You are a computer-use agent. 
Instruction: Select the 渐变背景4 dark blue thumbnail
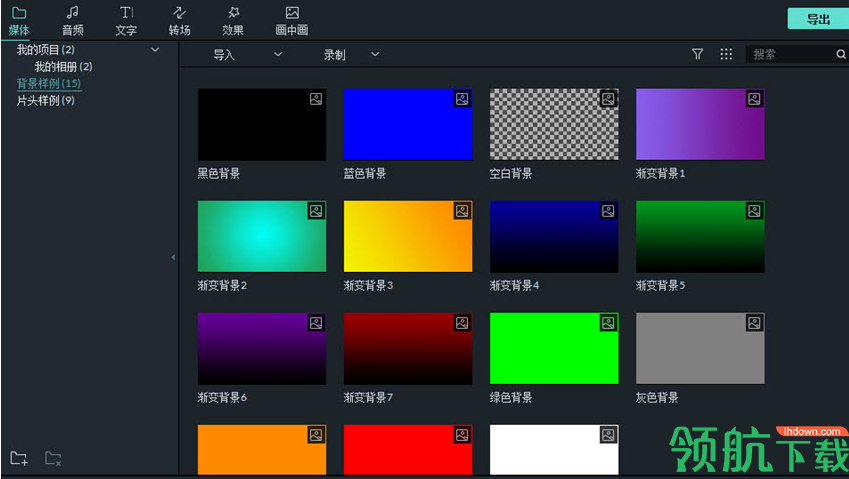pos(554,237)
